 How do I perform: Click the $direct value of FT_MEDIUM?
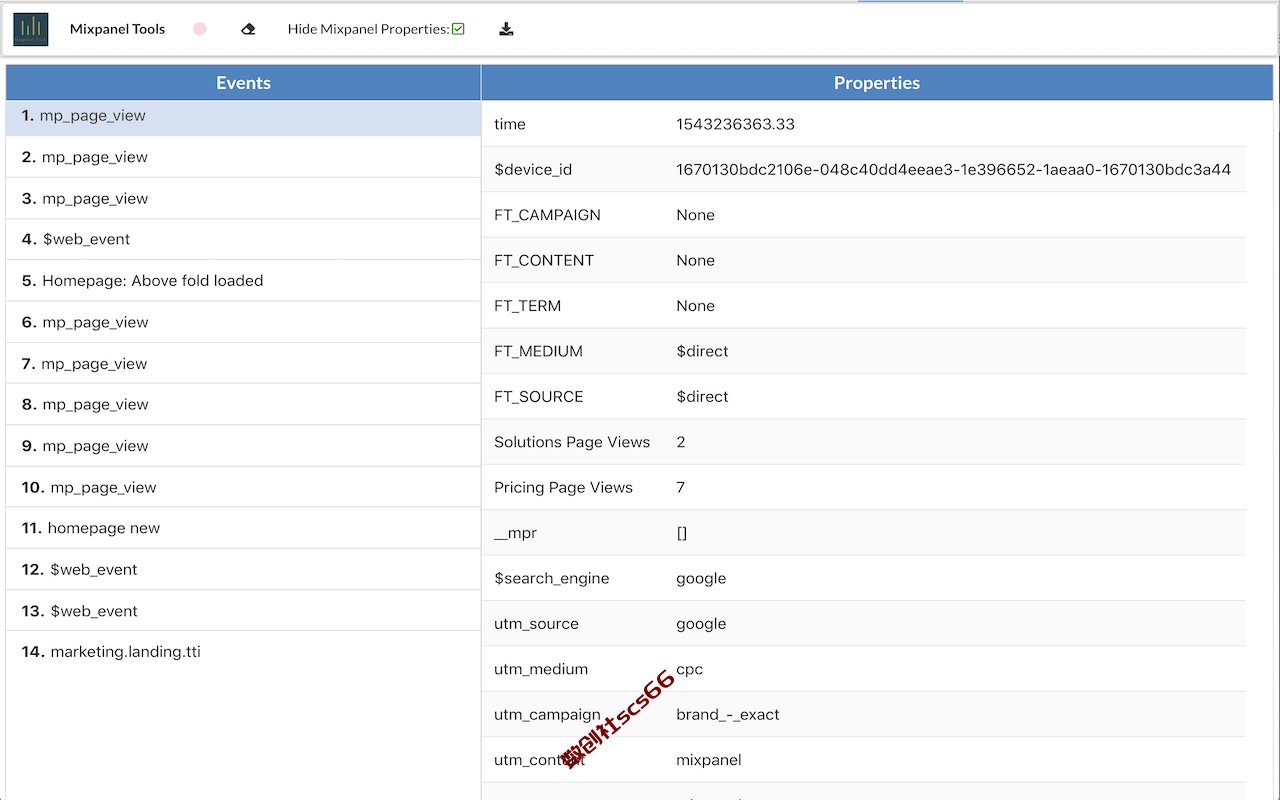point(702,351)
